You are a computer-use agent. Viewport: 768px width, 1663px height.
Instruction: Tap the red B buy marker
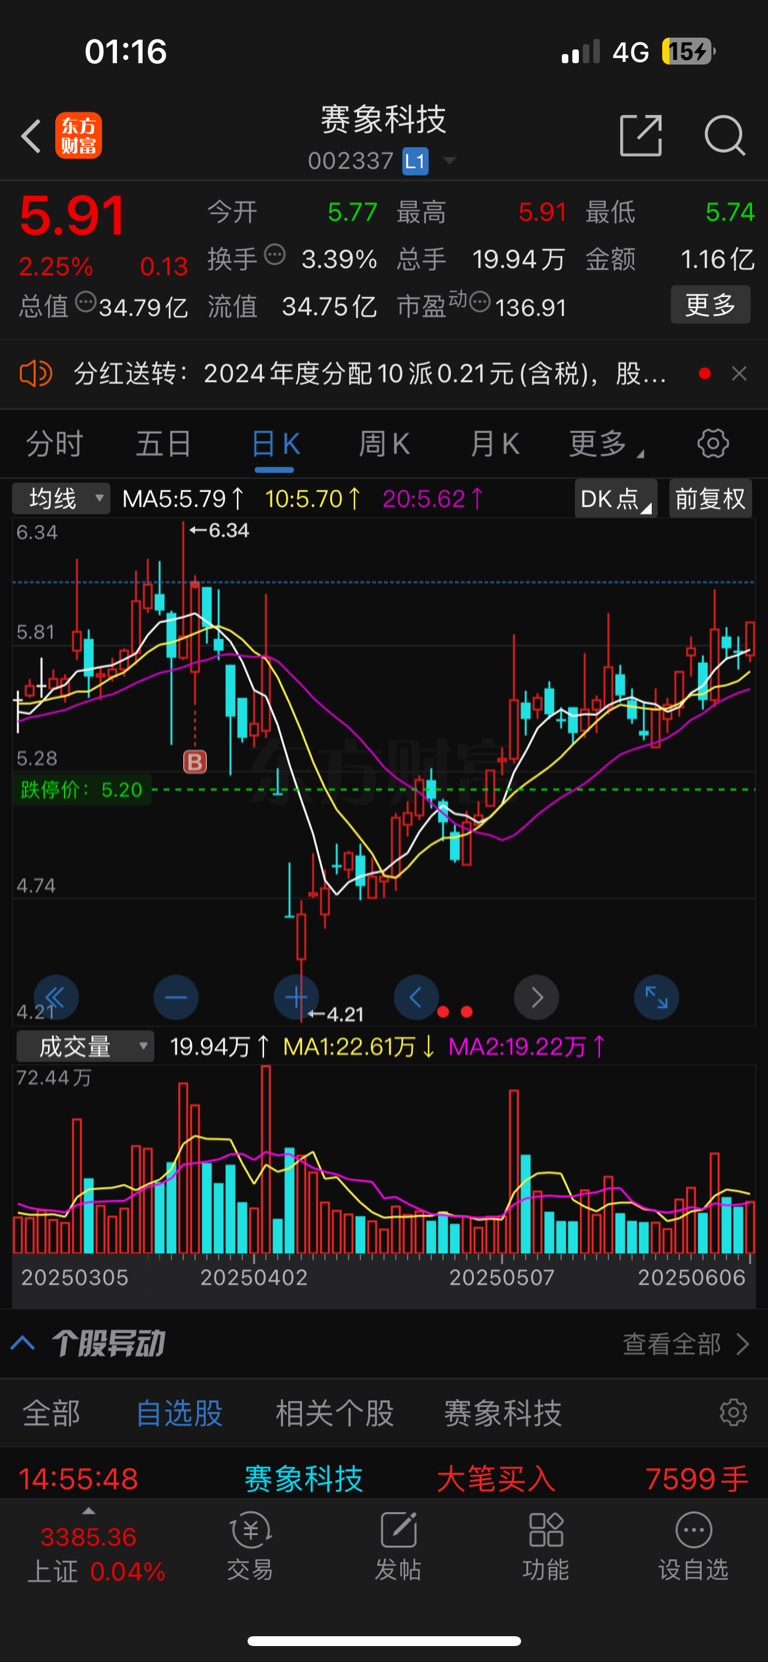195,763
